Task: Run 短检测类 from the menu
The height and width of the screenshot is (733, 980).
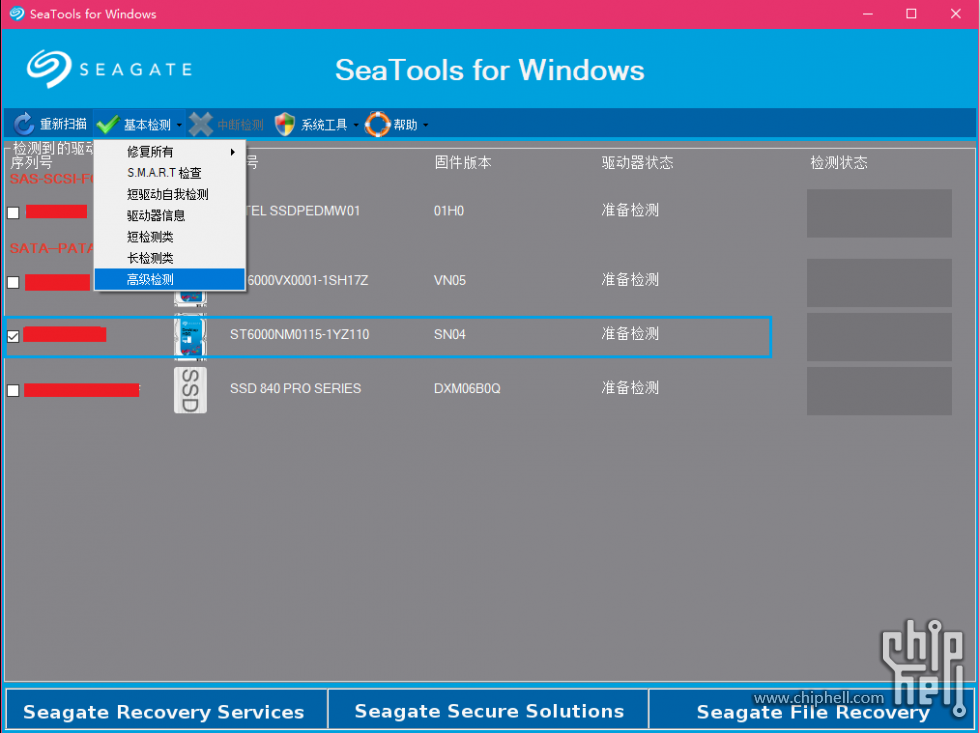Action: coord(169,237)
